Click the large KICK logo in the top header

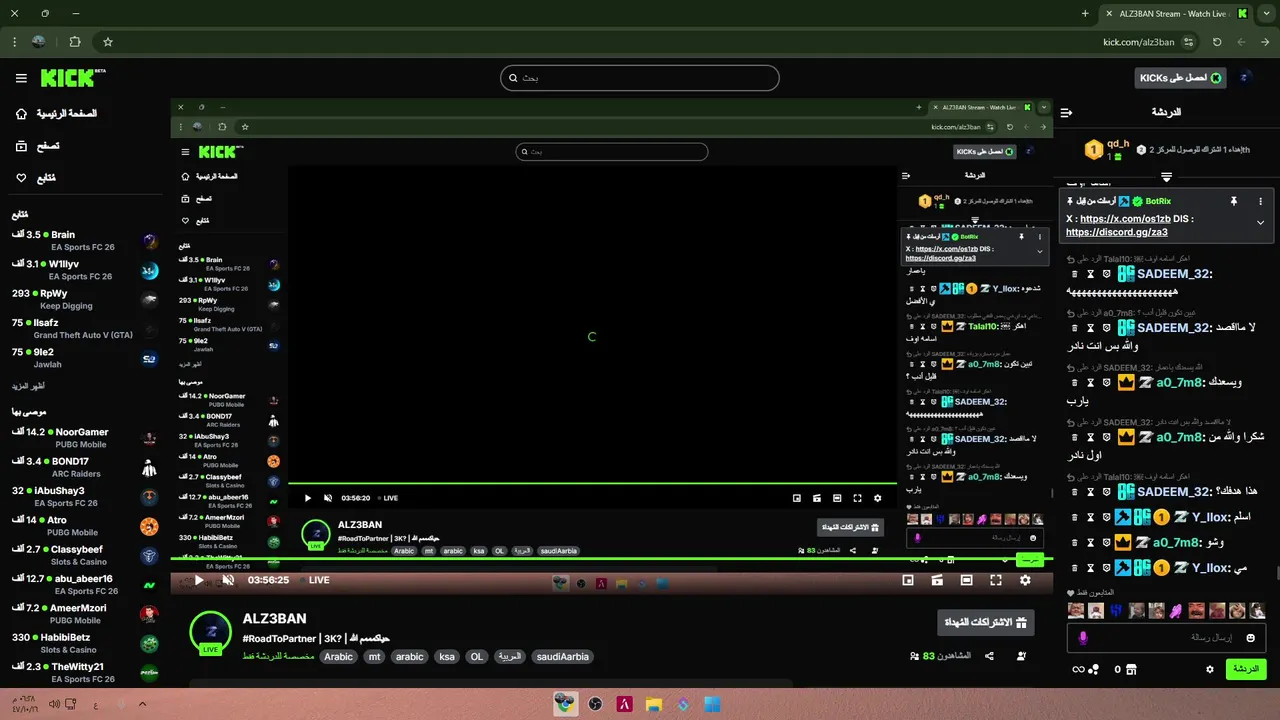pyautogui.click(x=72, y=78)
